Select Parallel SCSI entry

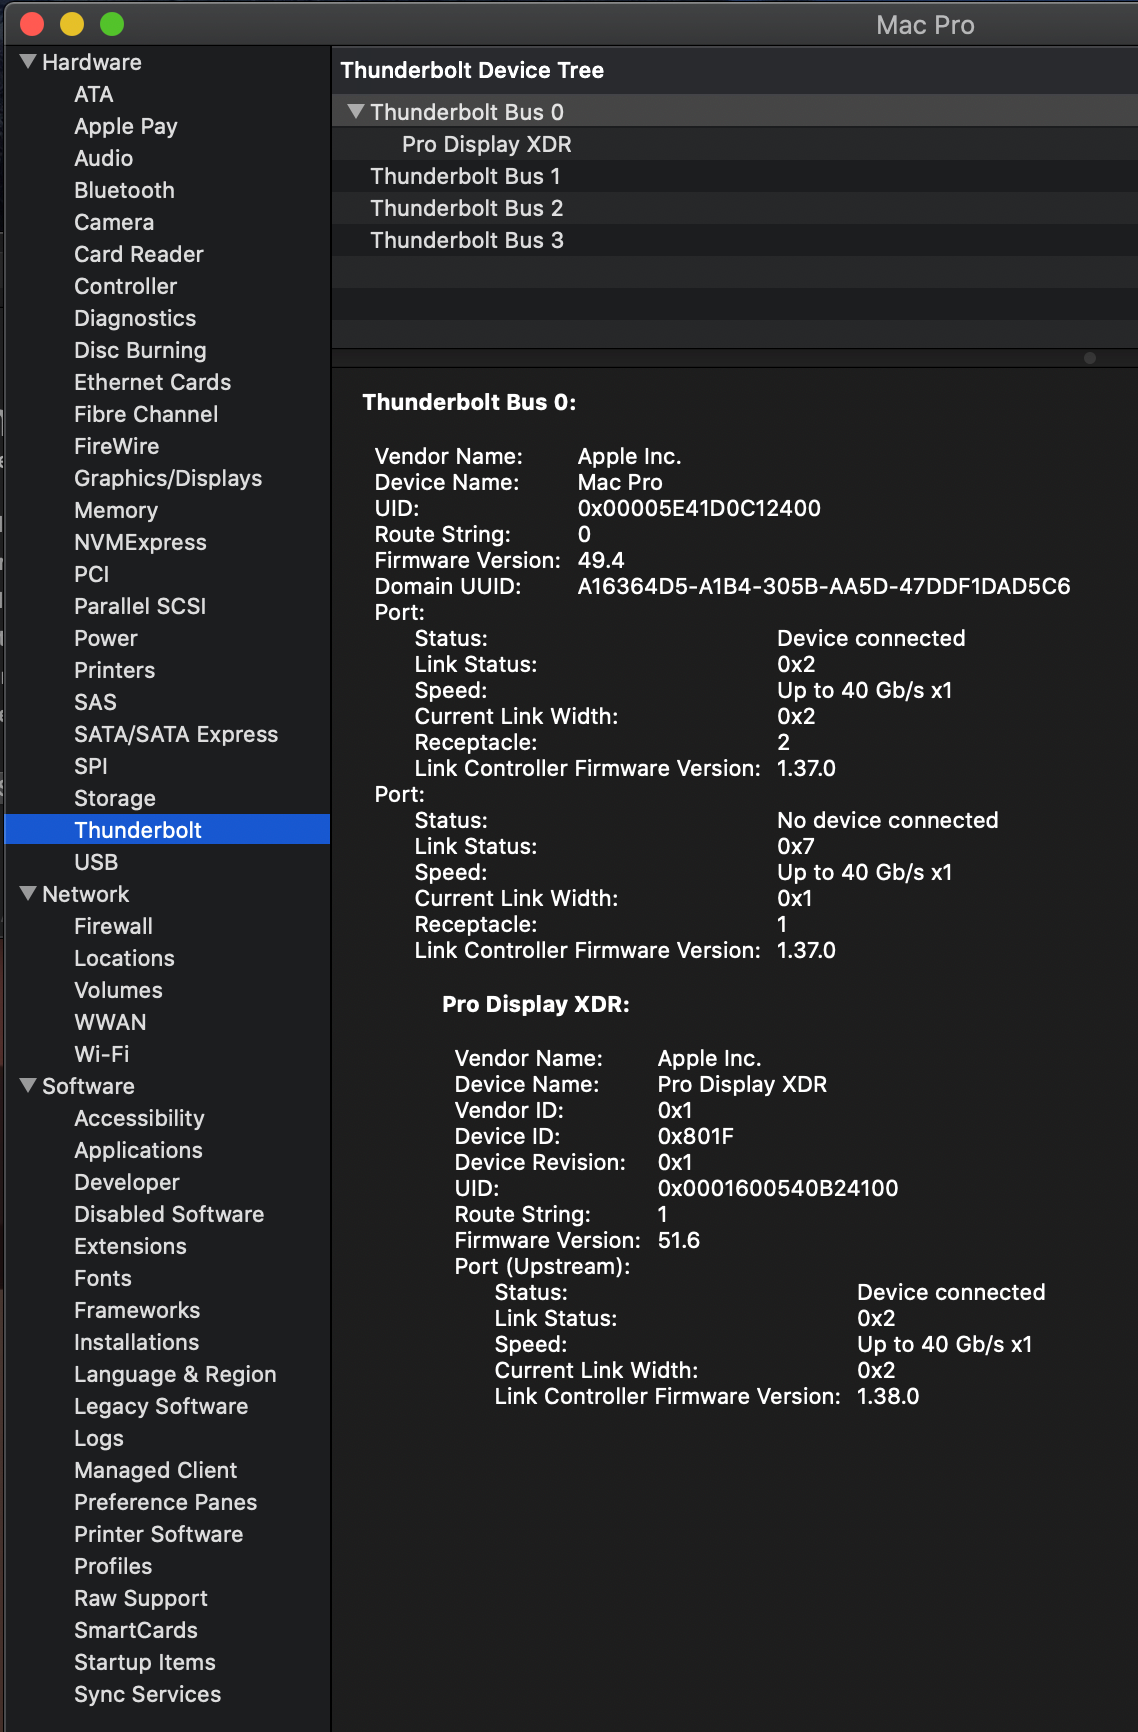coord(140,606)
